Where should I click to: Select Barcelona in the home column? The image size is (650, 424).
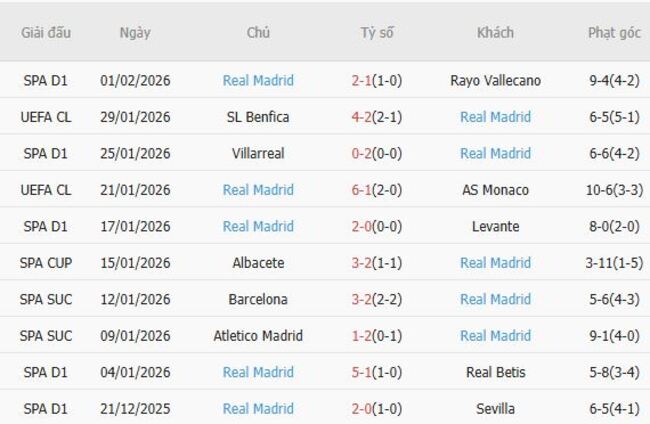pyautogui.click(x=258, y=299)
